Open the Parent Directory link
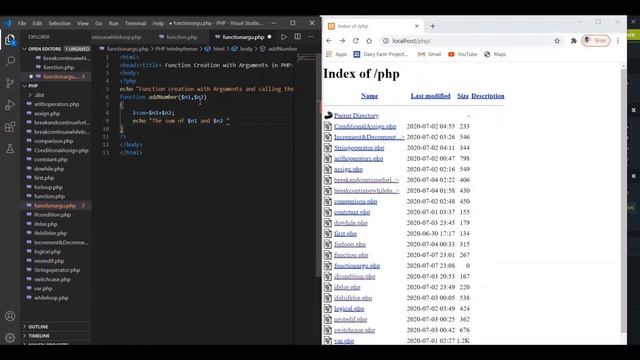Screen dimensions: 640x360 (356, 116)
